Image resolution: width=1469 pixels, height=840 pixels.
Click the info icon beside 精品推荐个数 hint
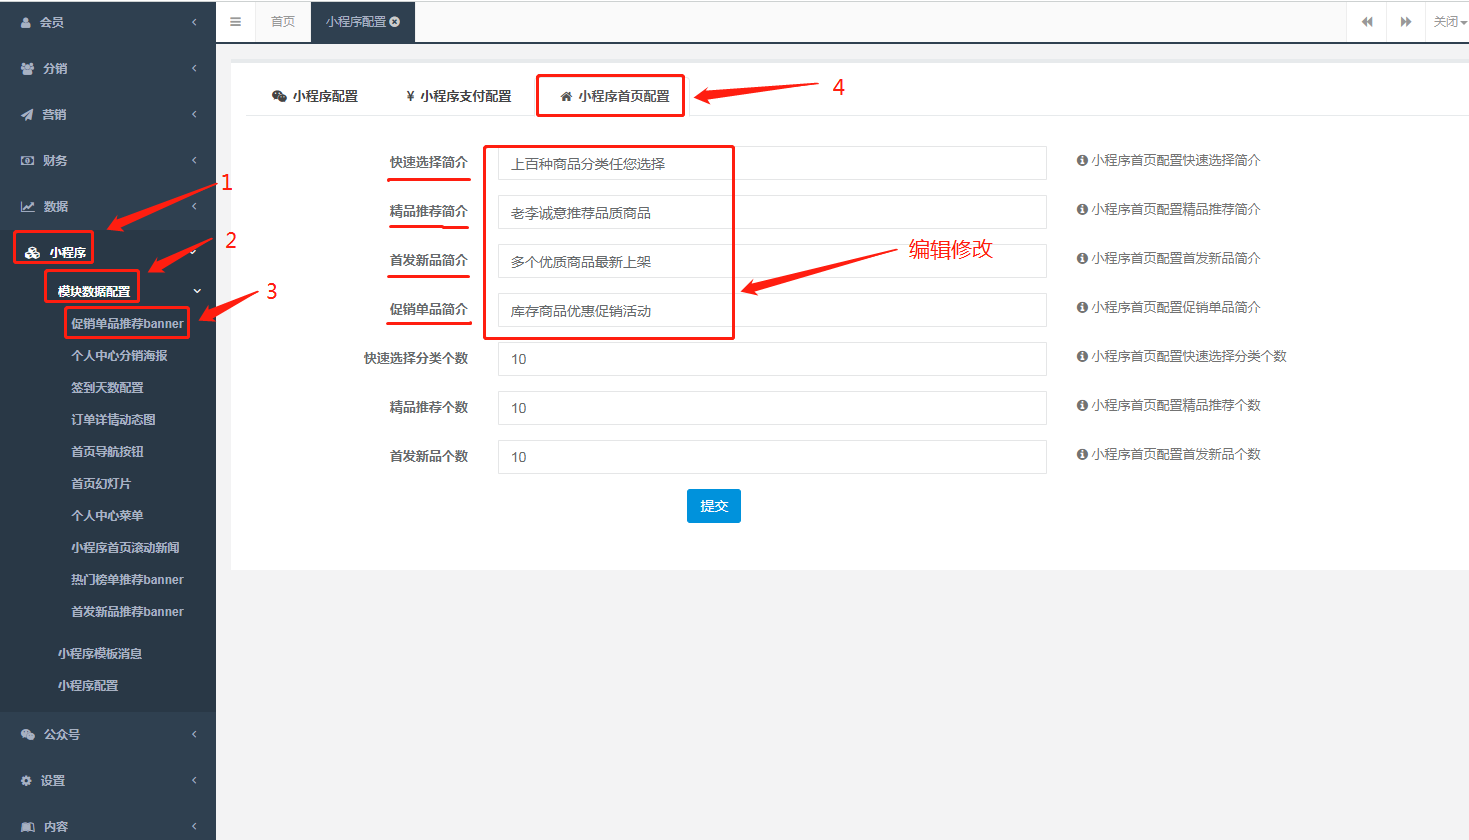pos(1082,405)
